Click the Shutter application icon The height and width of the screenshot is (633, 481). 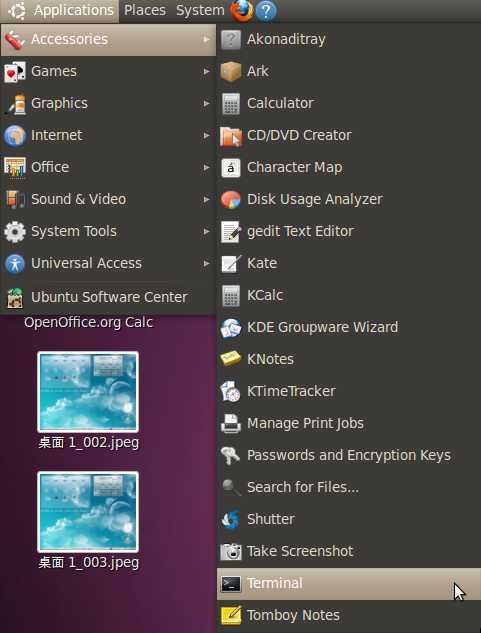pos(231,519)
